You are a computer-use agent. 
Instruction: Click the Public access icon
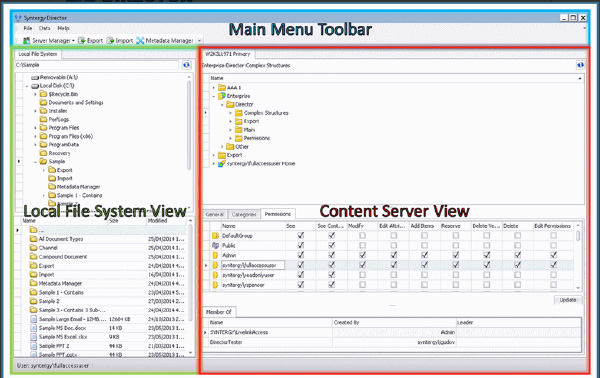[215, 245]
